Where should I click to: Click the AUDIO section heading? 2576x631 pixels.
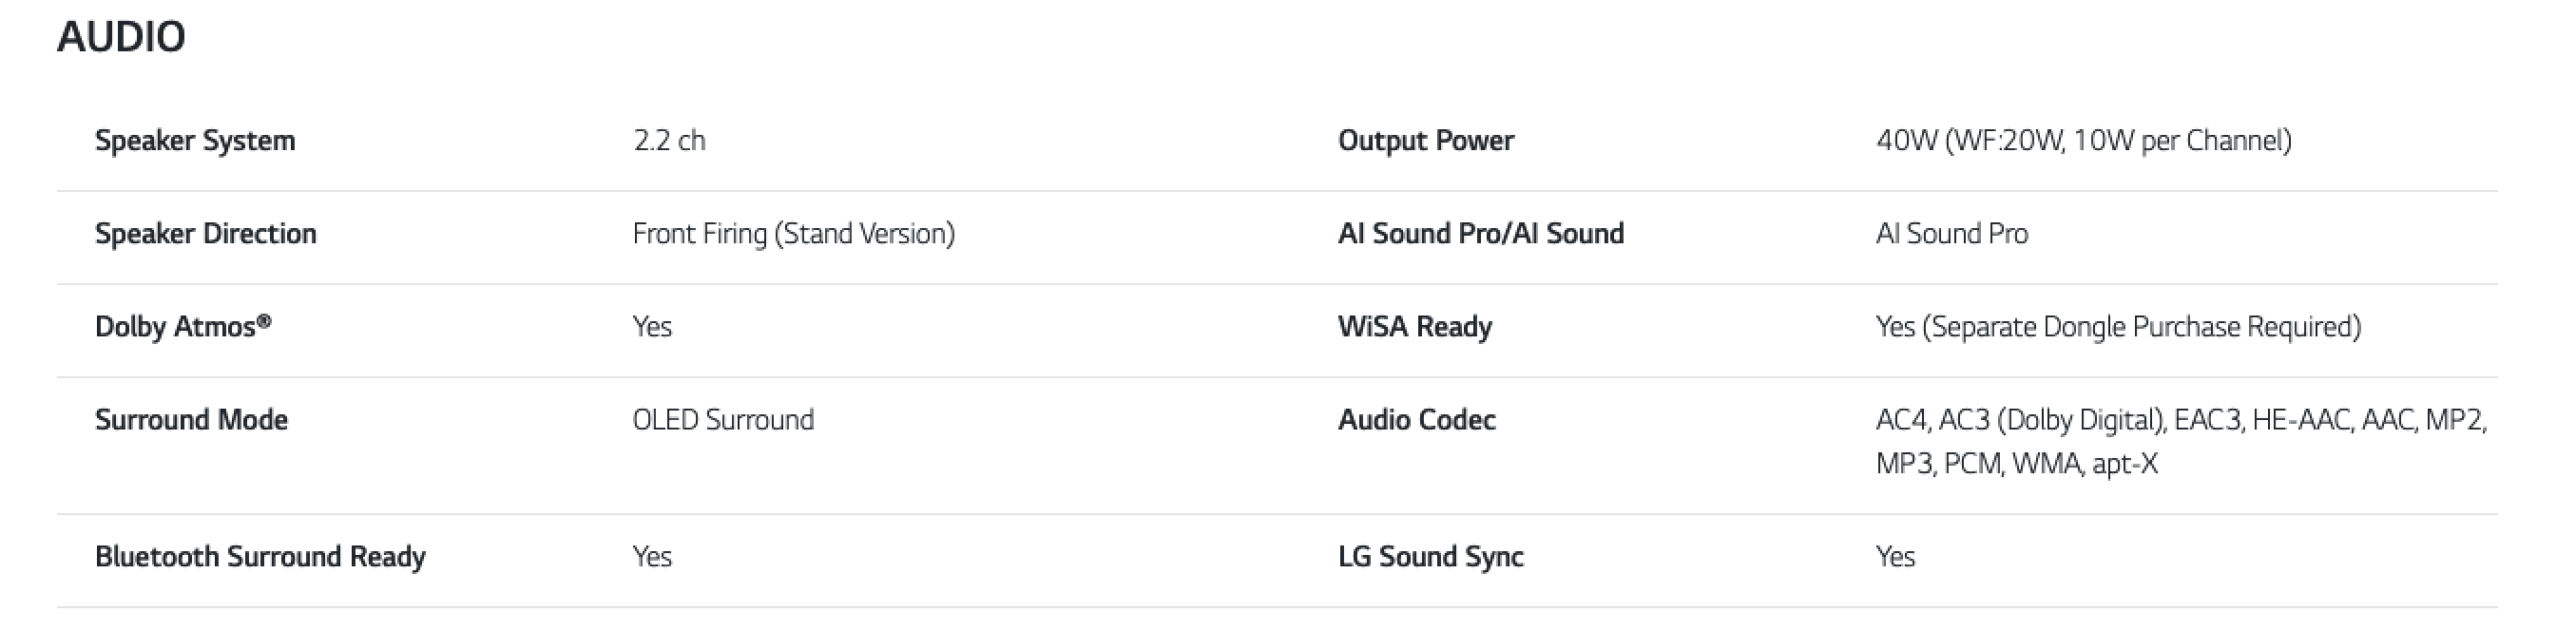pos(121,37)
